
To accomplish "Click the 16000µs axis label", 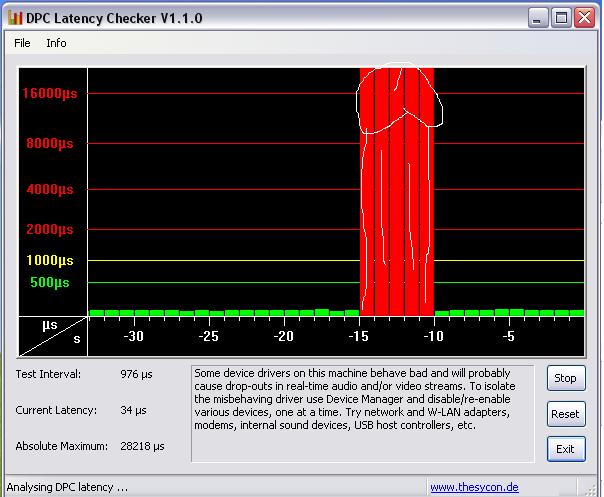I will point(50,93).
